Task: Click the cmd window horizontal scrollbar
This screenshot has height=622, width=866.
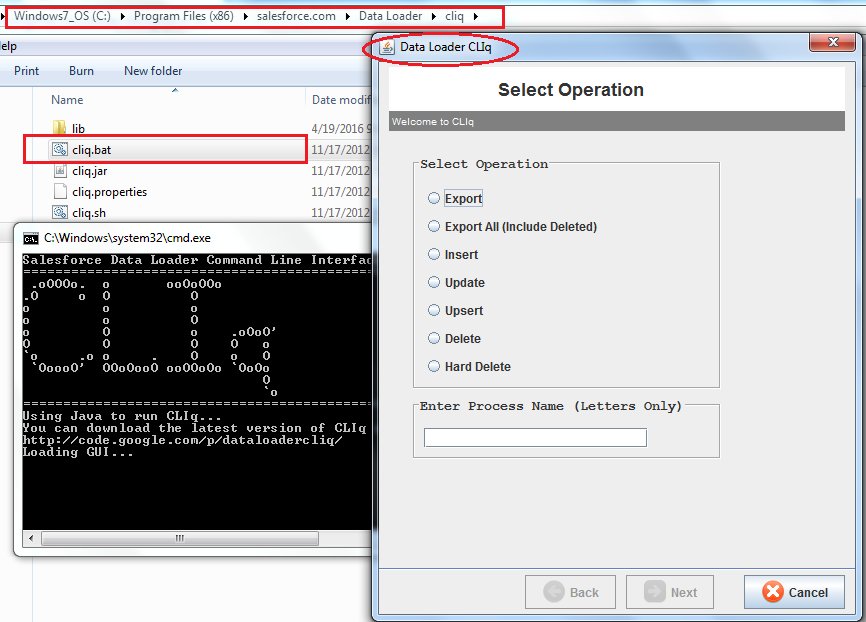Action: point(177,538)
